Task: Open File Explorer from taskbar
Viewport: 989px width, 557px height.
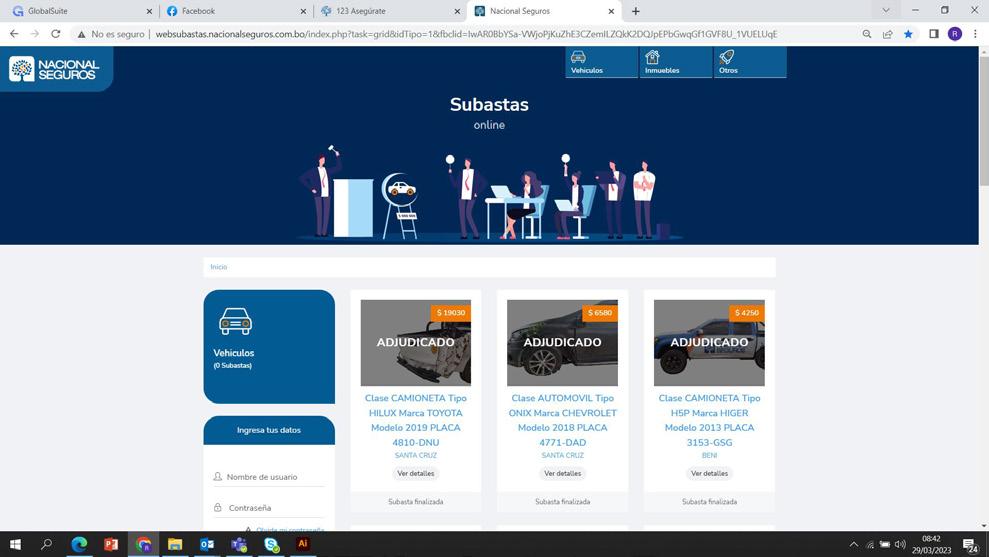Action: click(175, 544)
